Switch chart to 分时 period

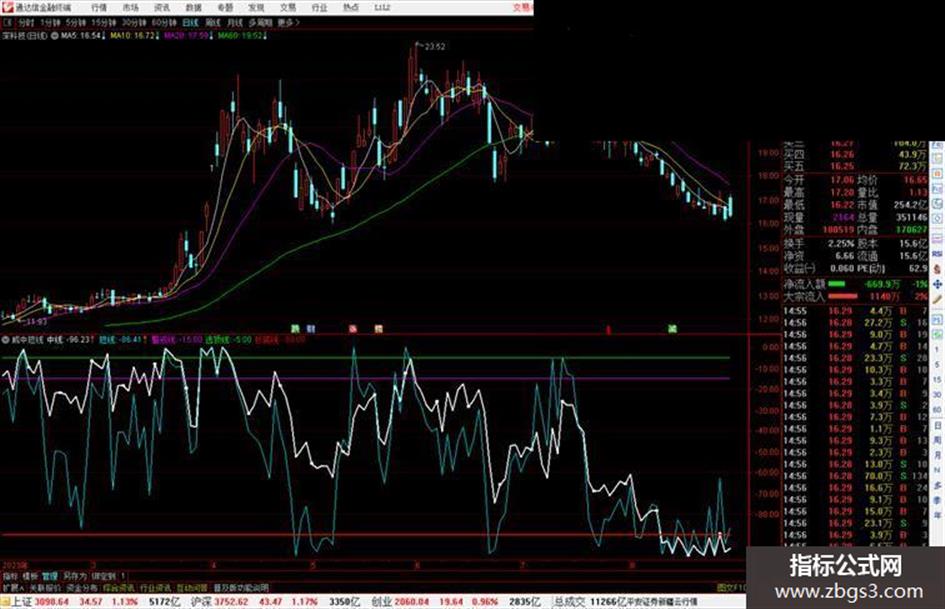click(x=26, y=22)
